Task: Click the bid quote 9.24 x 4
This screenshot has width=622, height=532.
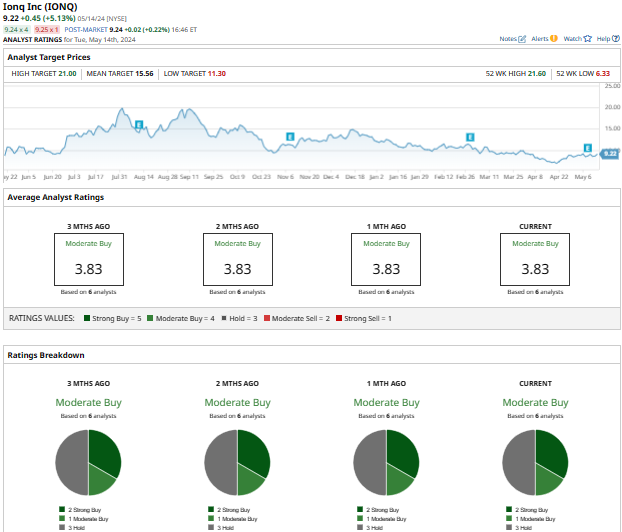Action: point(16,29)
